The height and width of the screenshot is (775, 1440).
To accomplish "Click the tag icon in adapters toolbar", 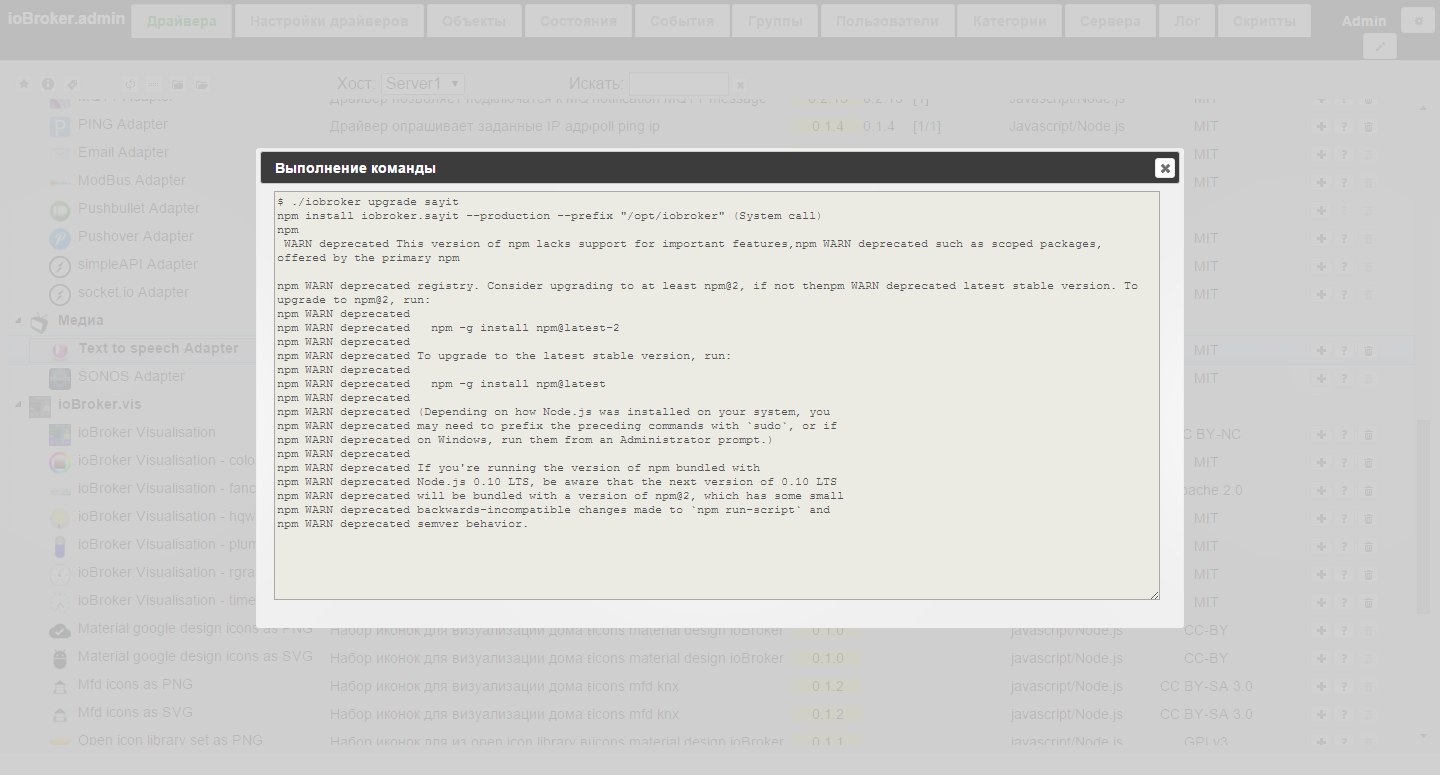I will point(72,85).
